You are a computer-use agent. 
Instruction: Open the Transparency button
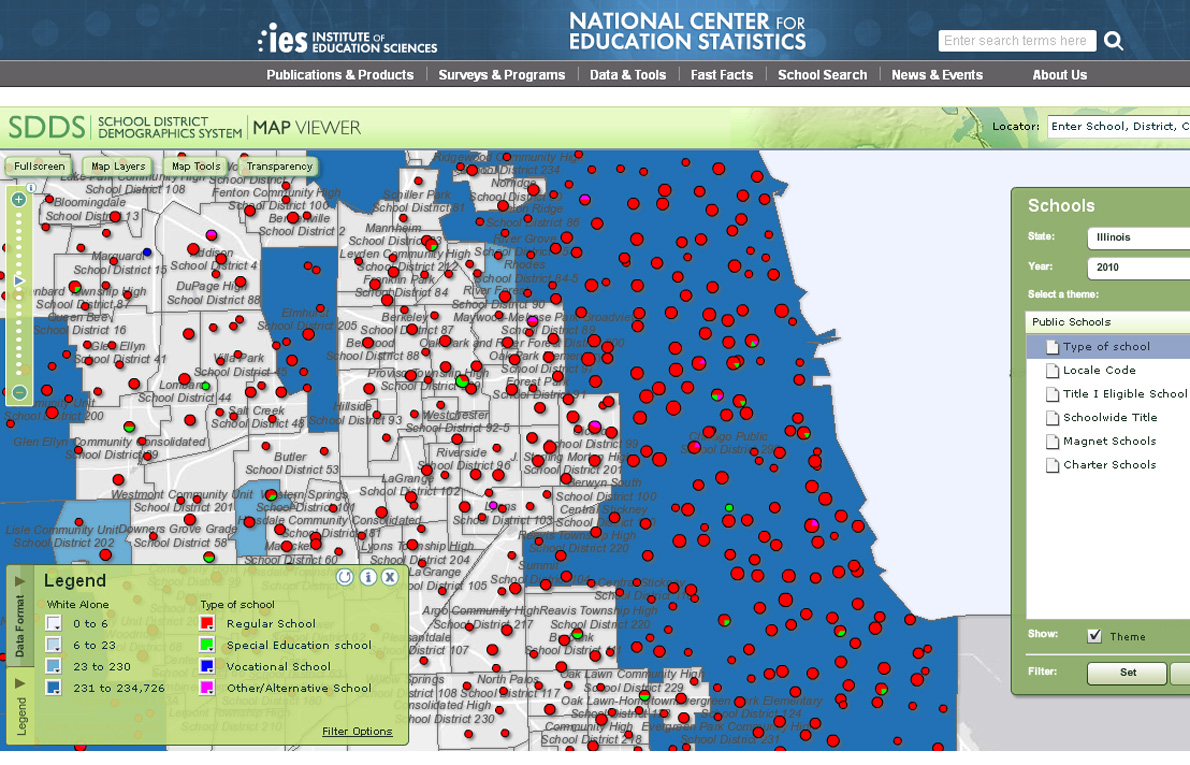tap(279, 166)
